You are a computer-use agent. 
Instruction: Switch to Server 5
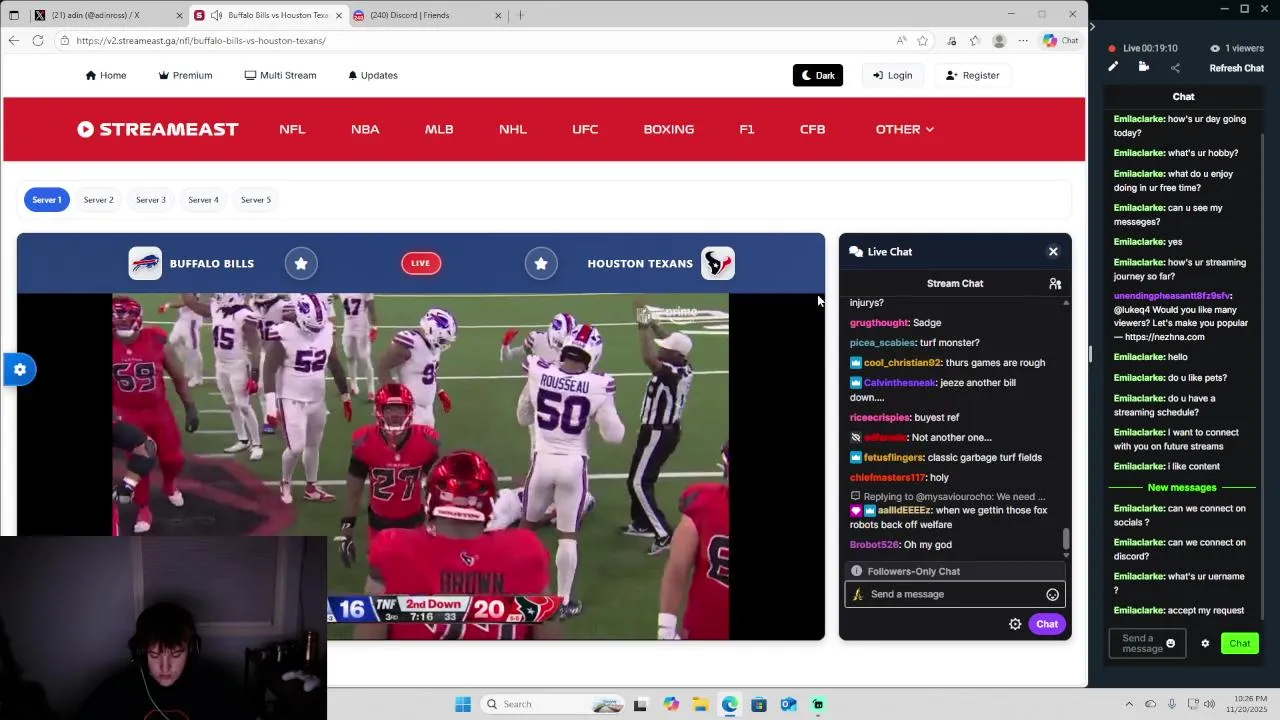[256, 200]
